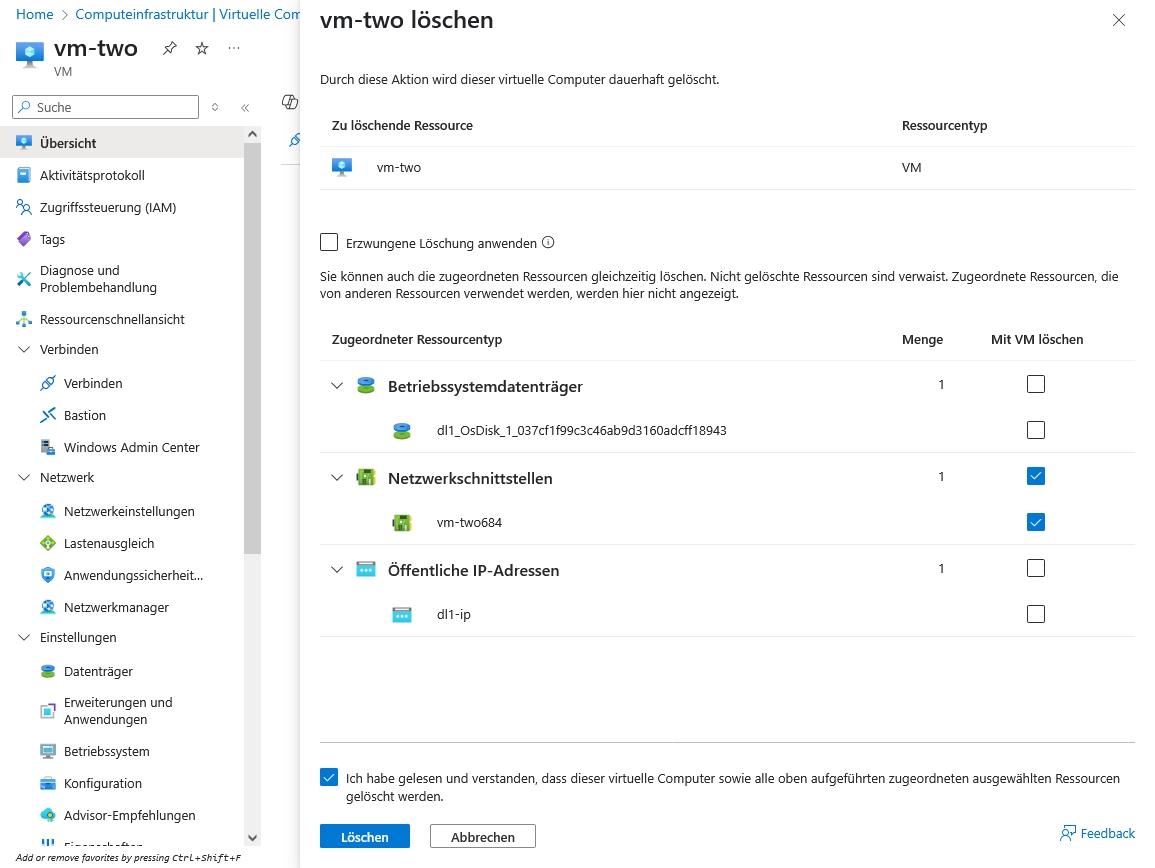Collapse the sidebar with double-chevron icon
The image size is (1155, 868).
point(245,107)
